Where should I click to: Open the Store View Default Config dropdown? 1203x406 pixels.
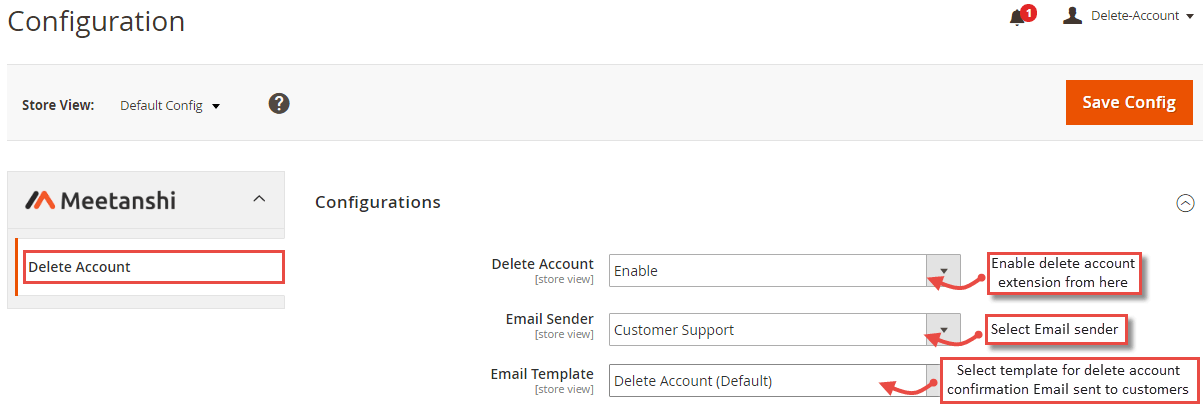pos(169,105)
